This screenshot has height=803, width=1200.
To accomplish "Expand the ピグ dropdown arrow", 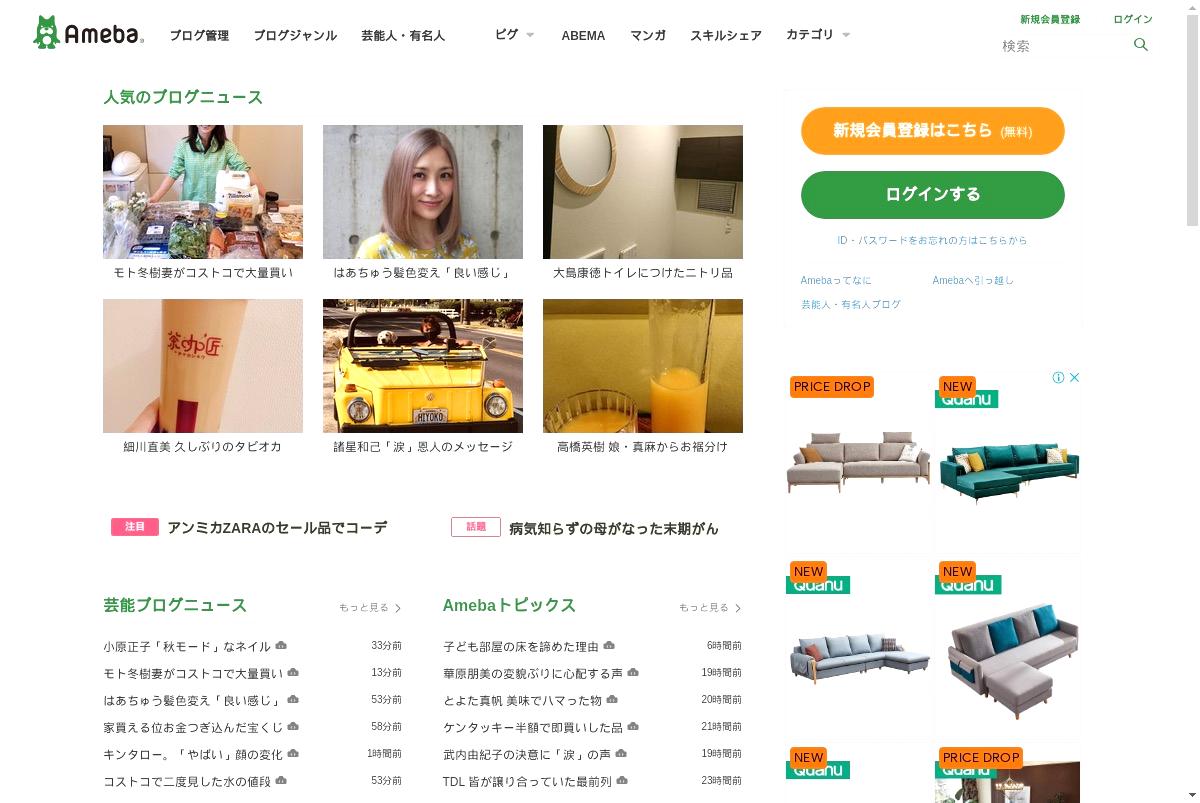I will tap(530, 35).
